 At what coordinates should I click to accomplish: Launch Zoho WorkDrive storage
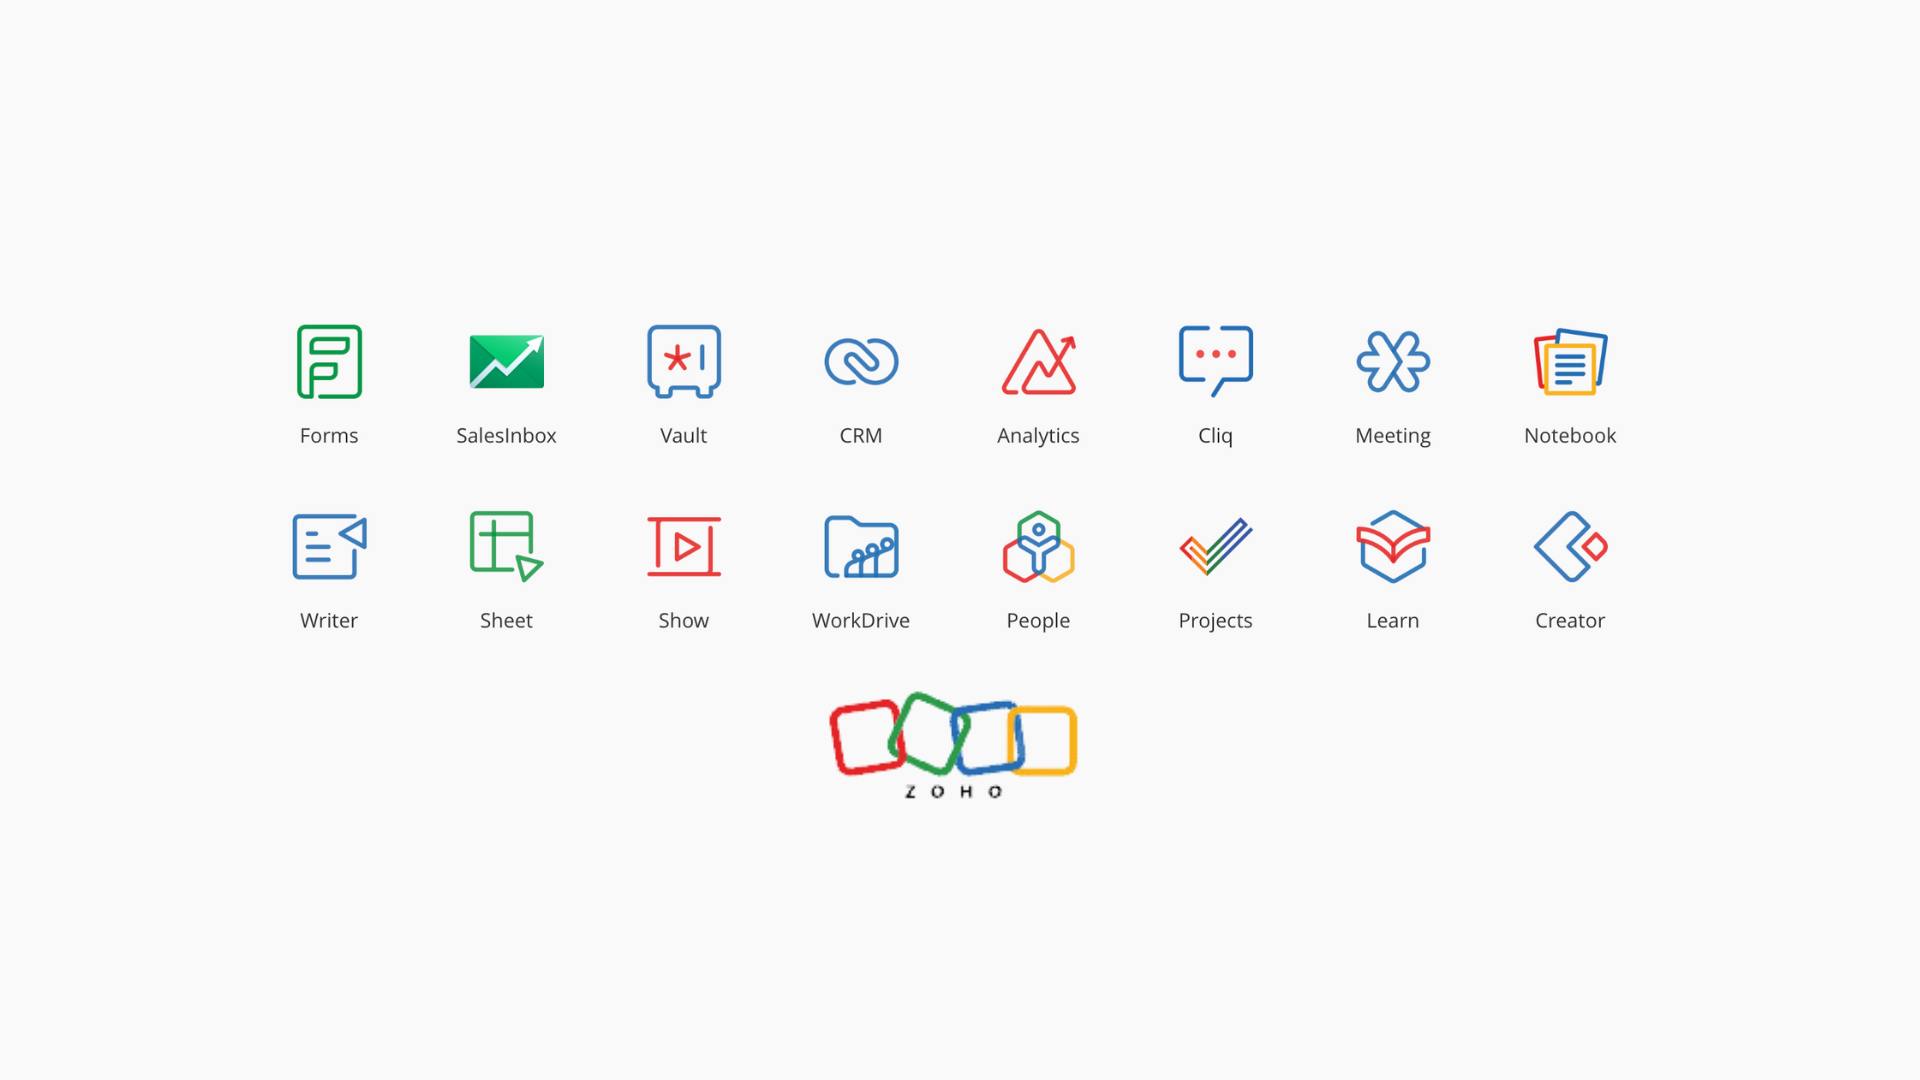point(862,546)
